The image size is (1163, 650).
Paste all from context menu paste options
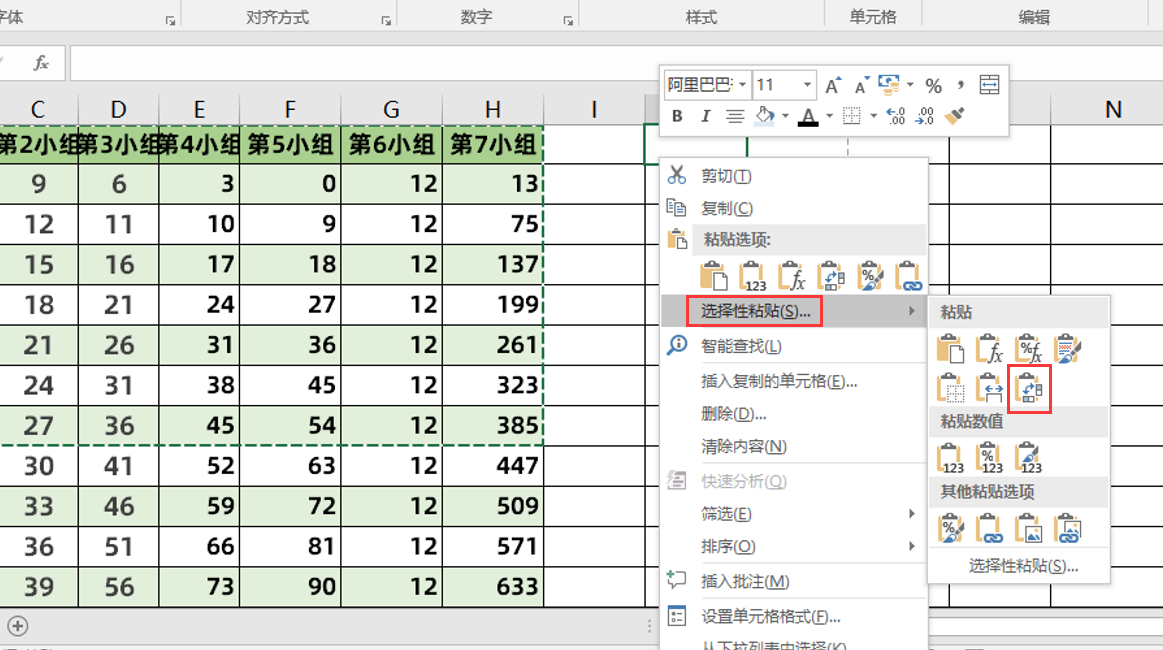point(714,276)
